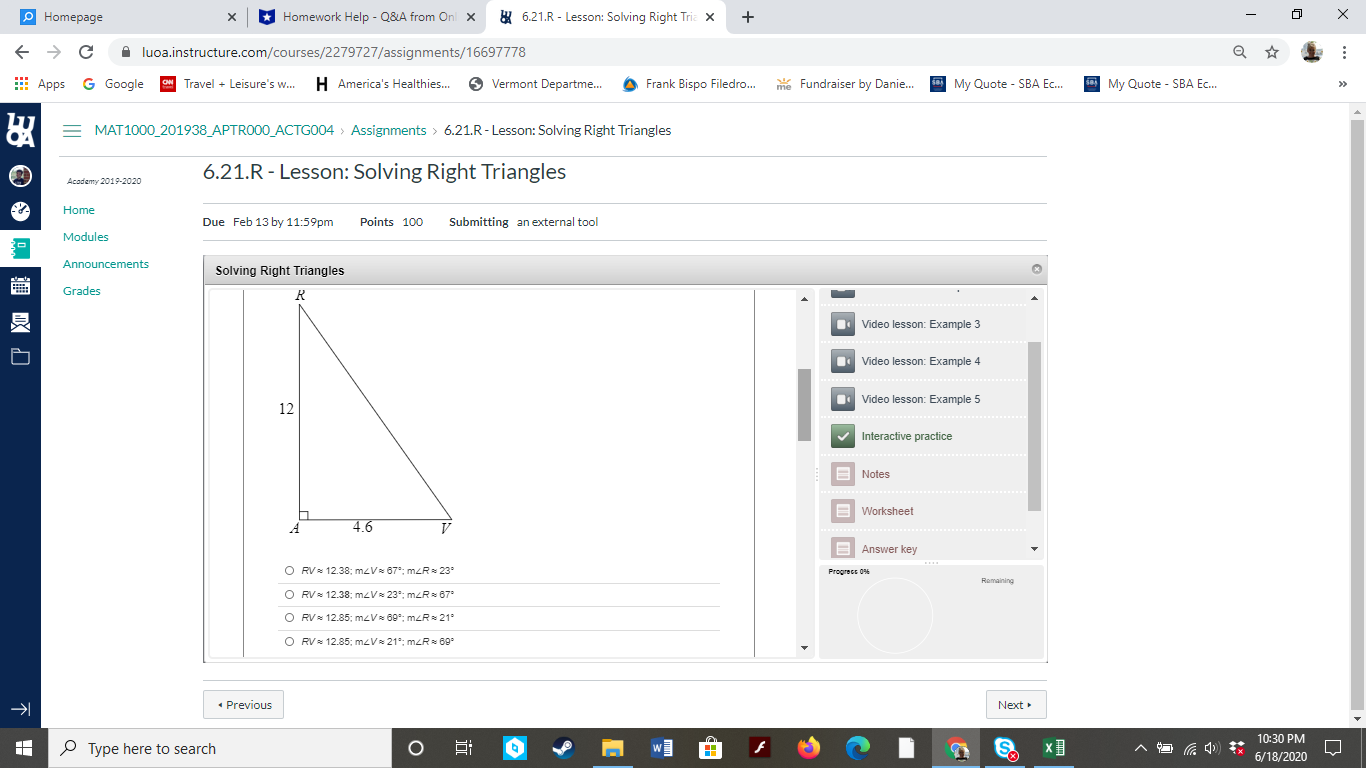Viewport: 1366px width, 768px height.
Task: Go back to the previous browser page
Action: (22, 52)
